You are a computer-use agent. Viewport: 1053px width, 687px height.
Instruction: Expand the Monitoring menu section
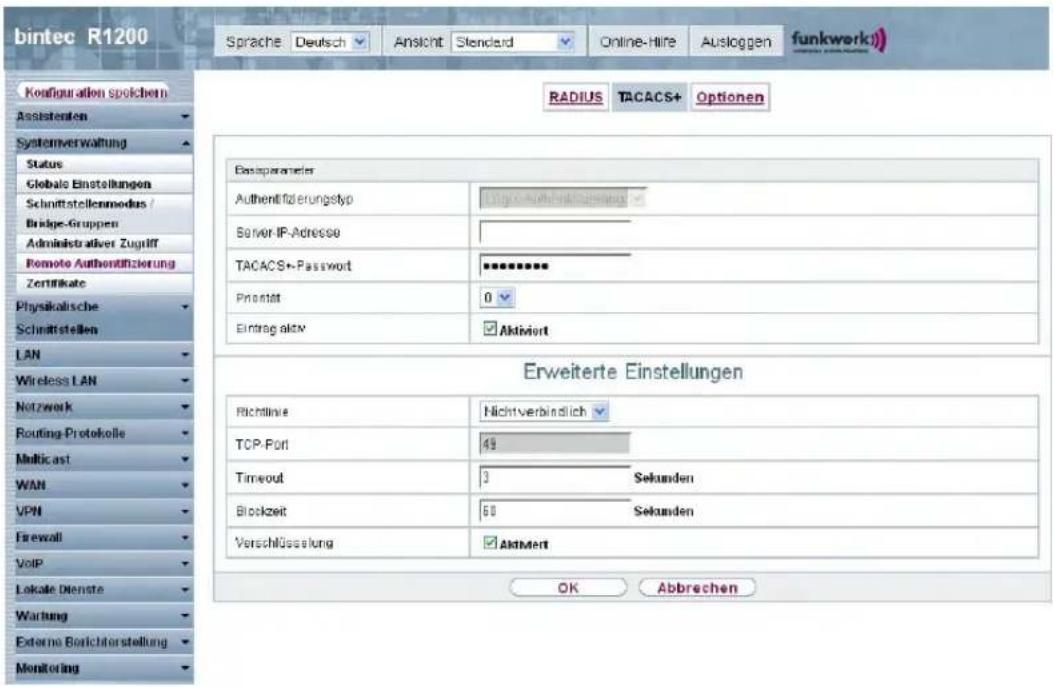point(103,668)
